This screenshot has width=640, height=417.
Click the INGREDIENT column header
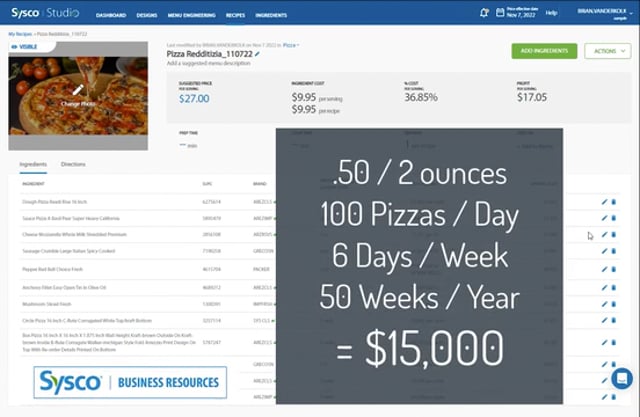pyautogui.click(x=33, y=184)
